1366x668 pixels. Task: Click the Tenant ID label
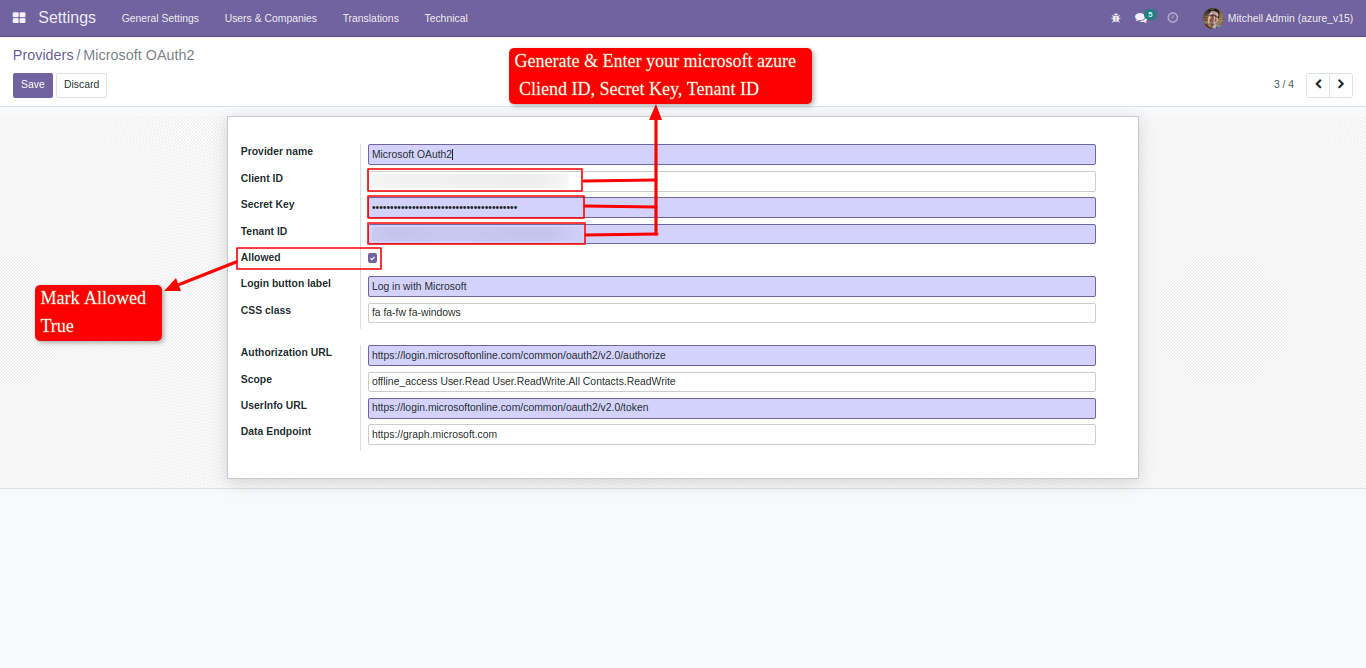click(264, 232)
